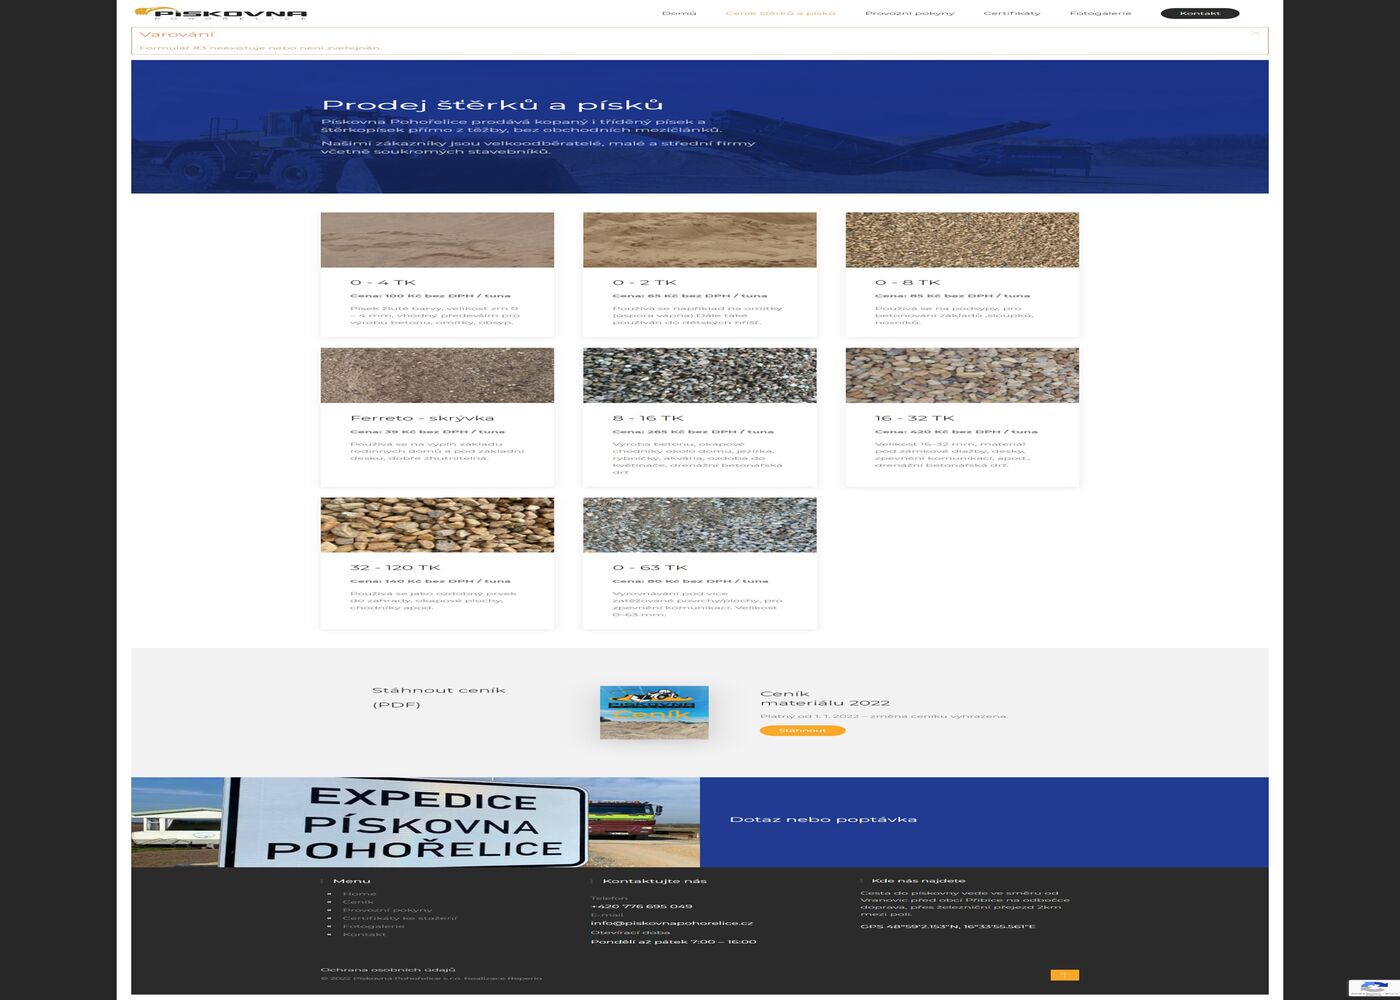Click the black Kontakt button in header
The height and width of the screenshot is (1000, 1400).
(x=1200, y=13)
